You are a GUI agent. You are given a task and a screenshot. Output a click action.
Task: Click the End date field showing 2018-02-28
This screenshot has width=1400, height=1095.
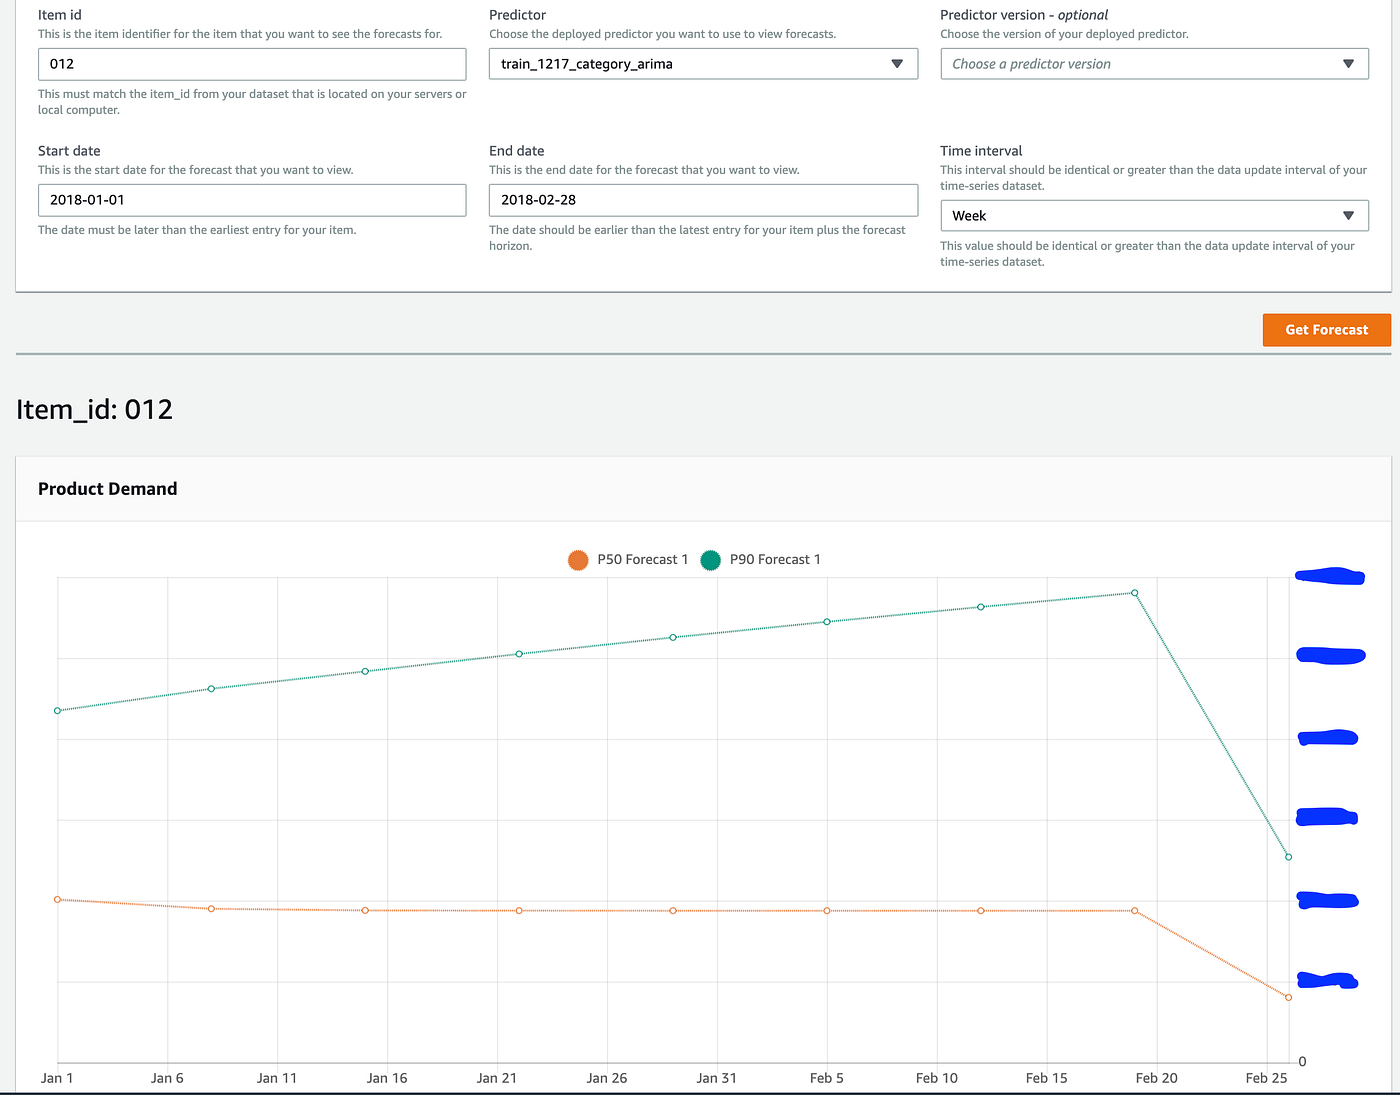(703, 200)
